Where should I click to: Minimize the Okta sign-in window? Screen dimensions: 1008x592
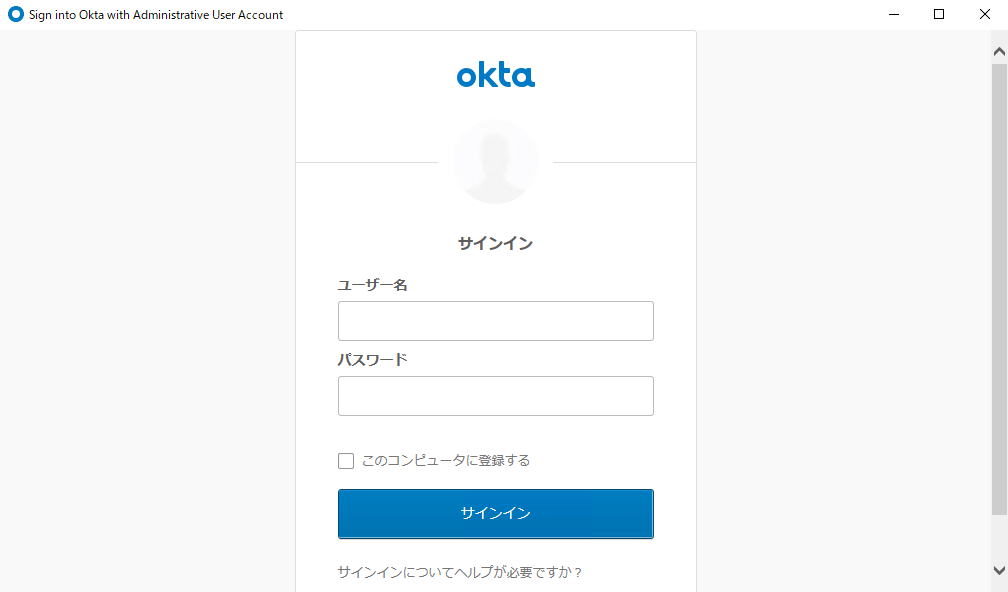[893, 15]
